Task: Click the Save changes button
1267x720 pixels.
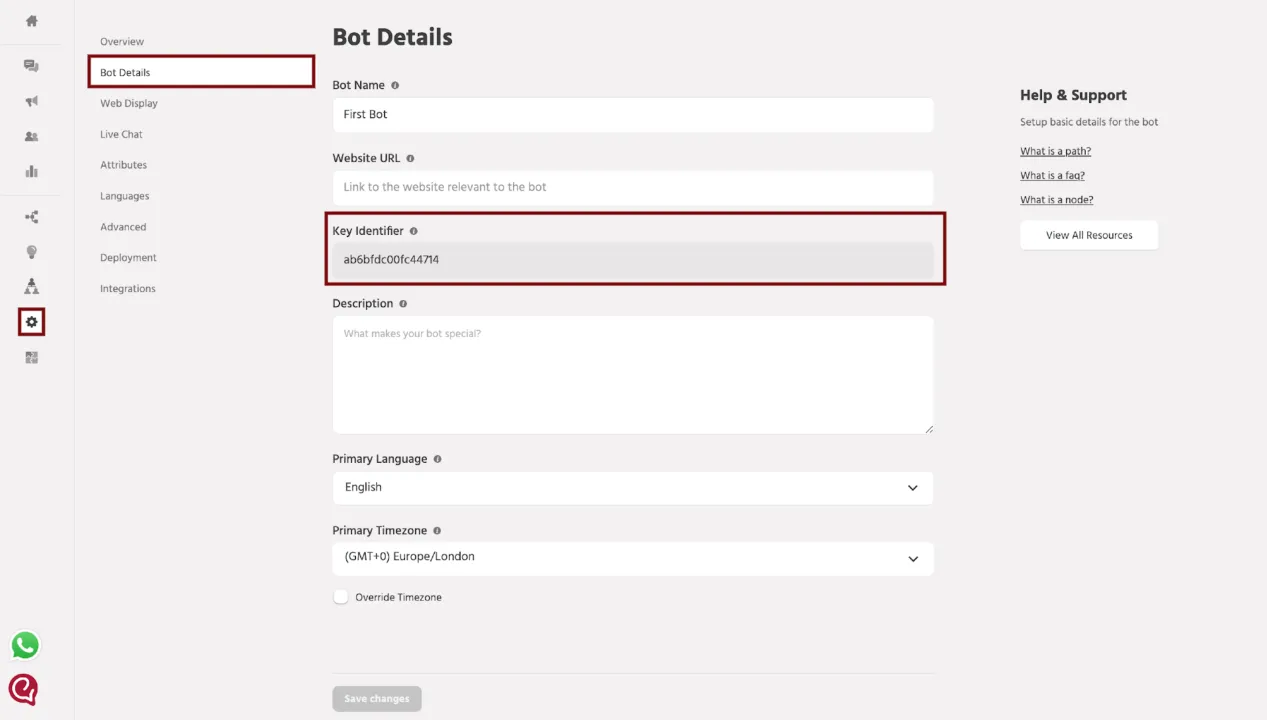Action: 377,698
